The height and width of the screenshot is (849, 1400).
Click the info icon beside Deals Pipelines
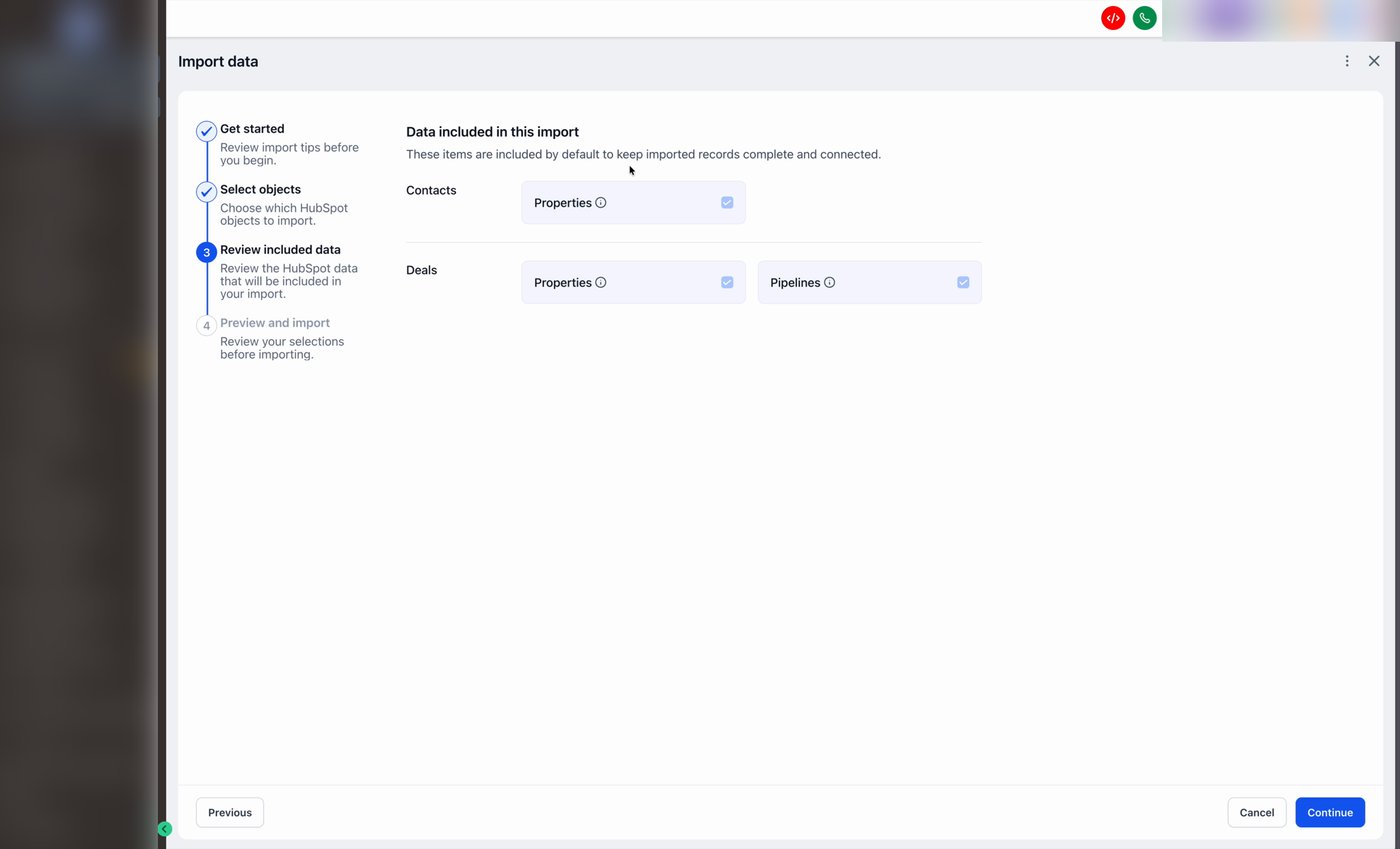(x=830, y=282)
